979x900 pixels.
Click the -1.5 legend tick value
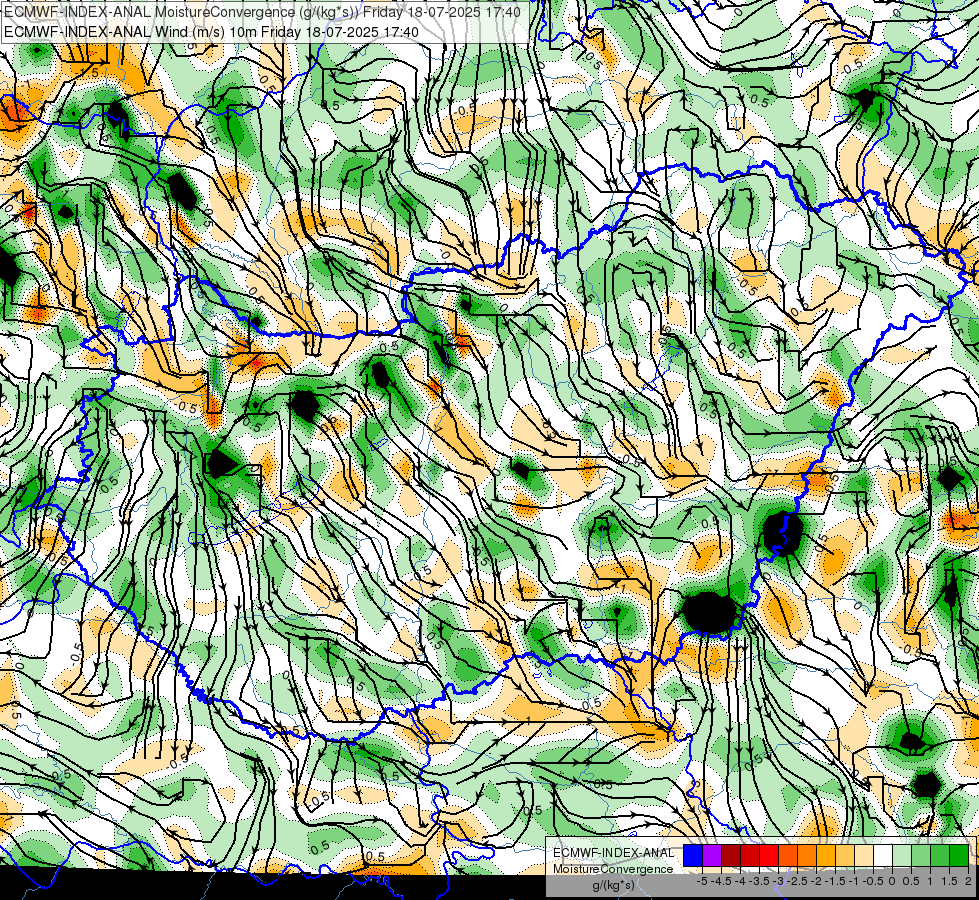coord(835,881)
